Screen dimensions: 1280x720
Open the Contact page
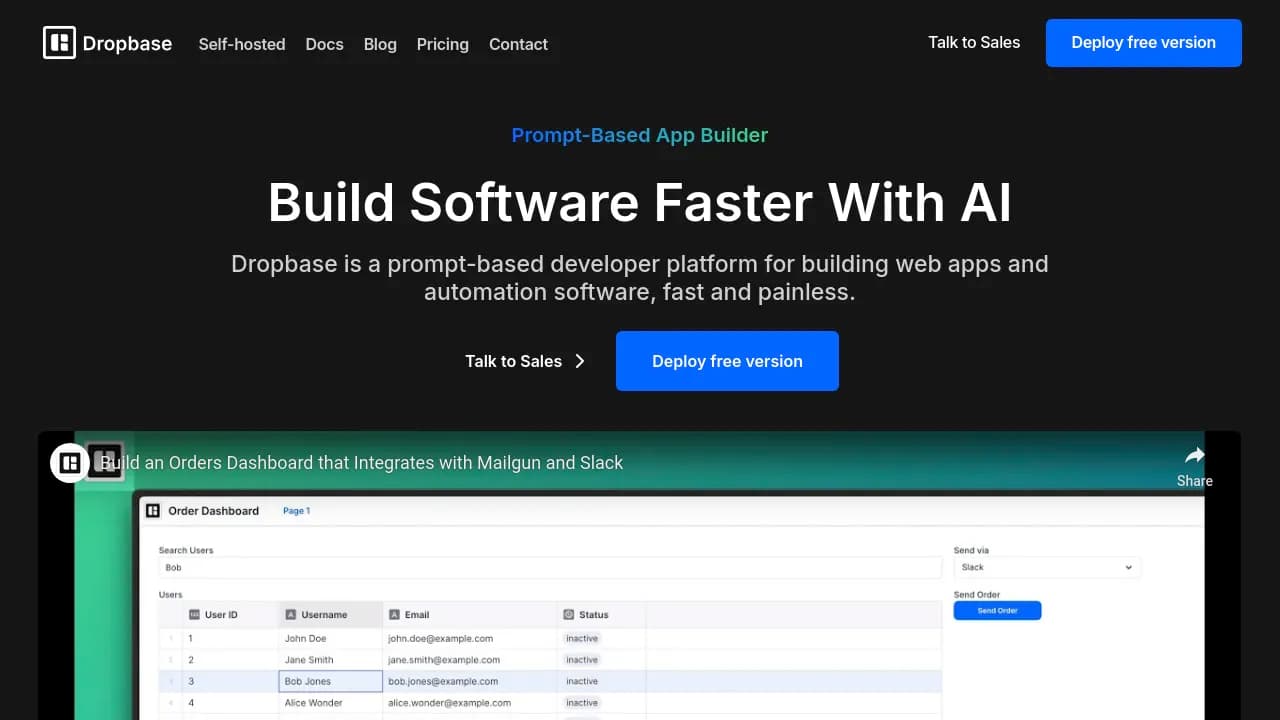518,44
